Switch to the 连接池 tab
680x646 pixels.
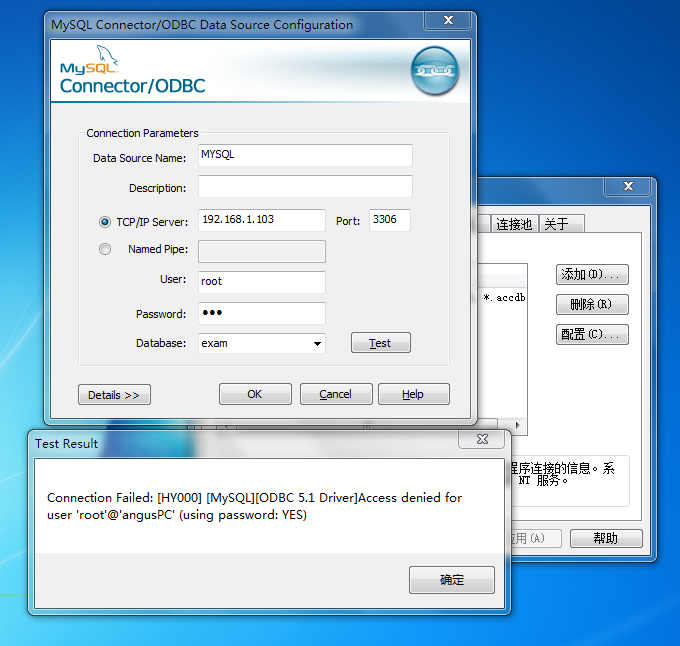tap(514, 224)
